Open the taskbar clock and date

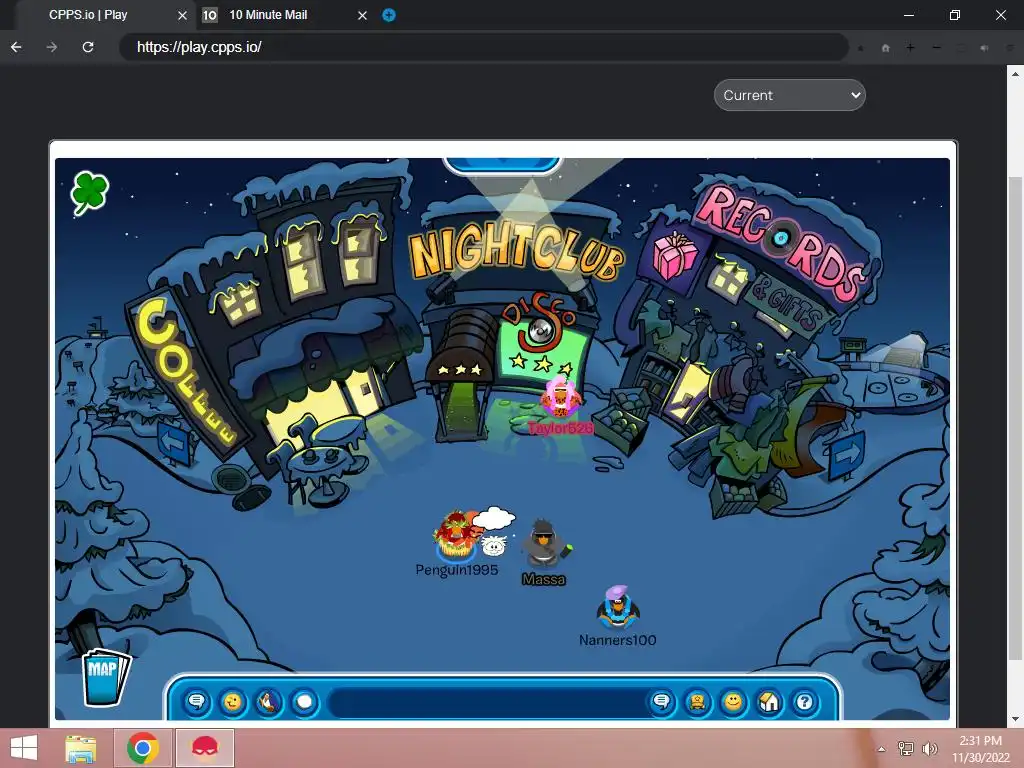980,749
